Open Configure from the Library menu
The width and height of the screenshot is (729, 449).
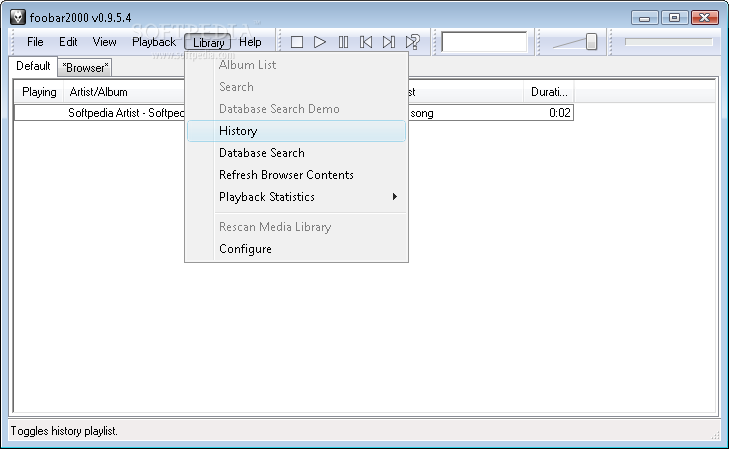coord(296,249)
